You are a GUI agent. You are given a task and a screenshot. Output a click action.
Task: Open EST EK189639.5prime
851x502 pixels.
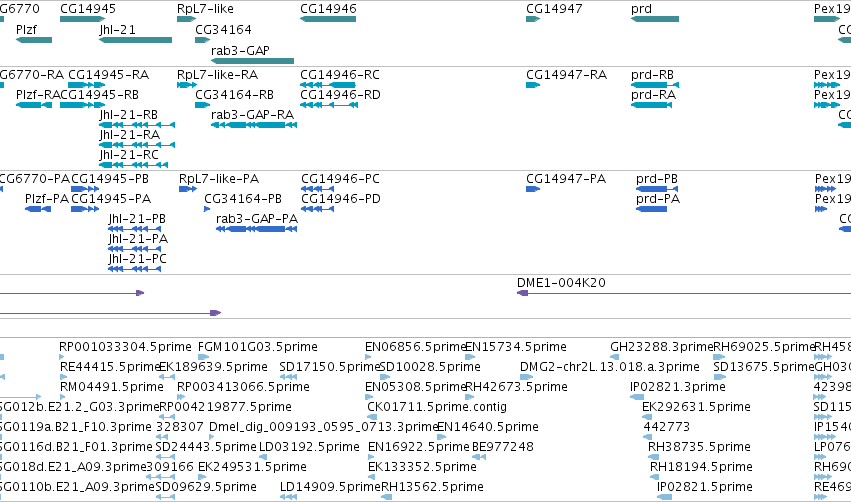[x=213, y=367]
